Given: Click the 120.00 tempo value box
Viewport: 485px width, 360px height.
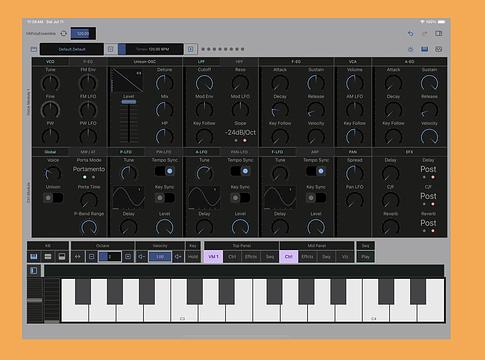Looking at the screenshot, I should 83,34.
